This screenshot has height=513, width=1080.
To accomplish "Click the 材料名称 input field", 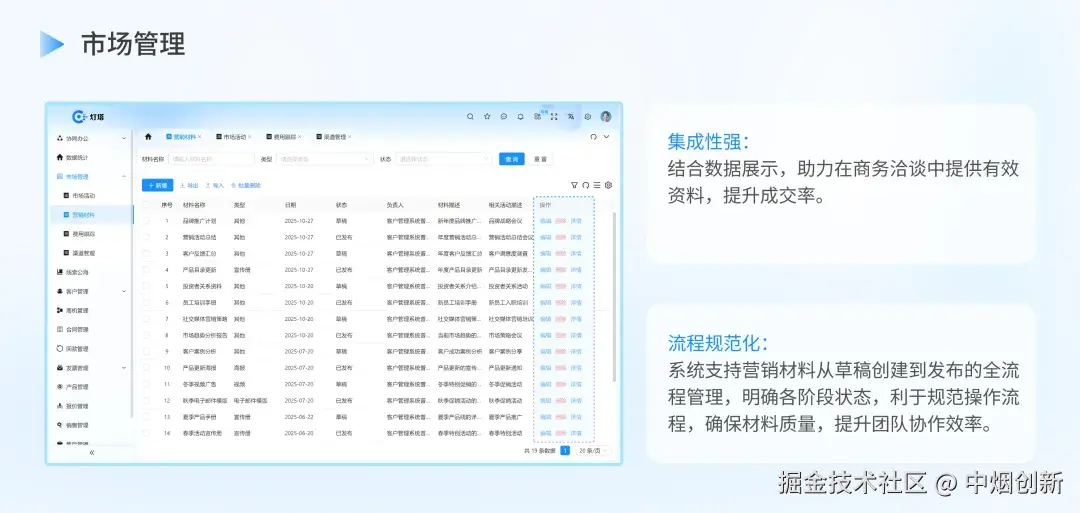I will tap(211, 159).
